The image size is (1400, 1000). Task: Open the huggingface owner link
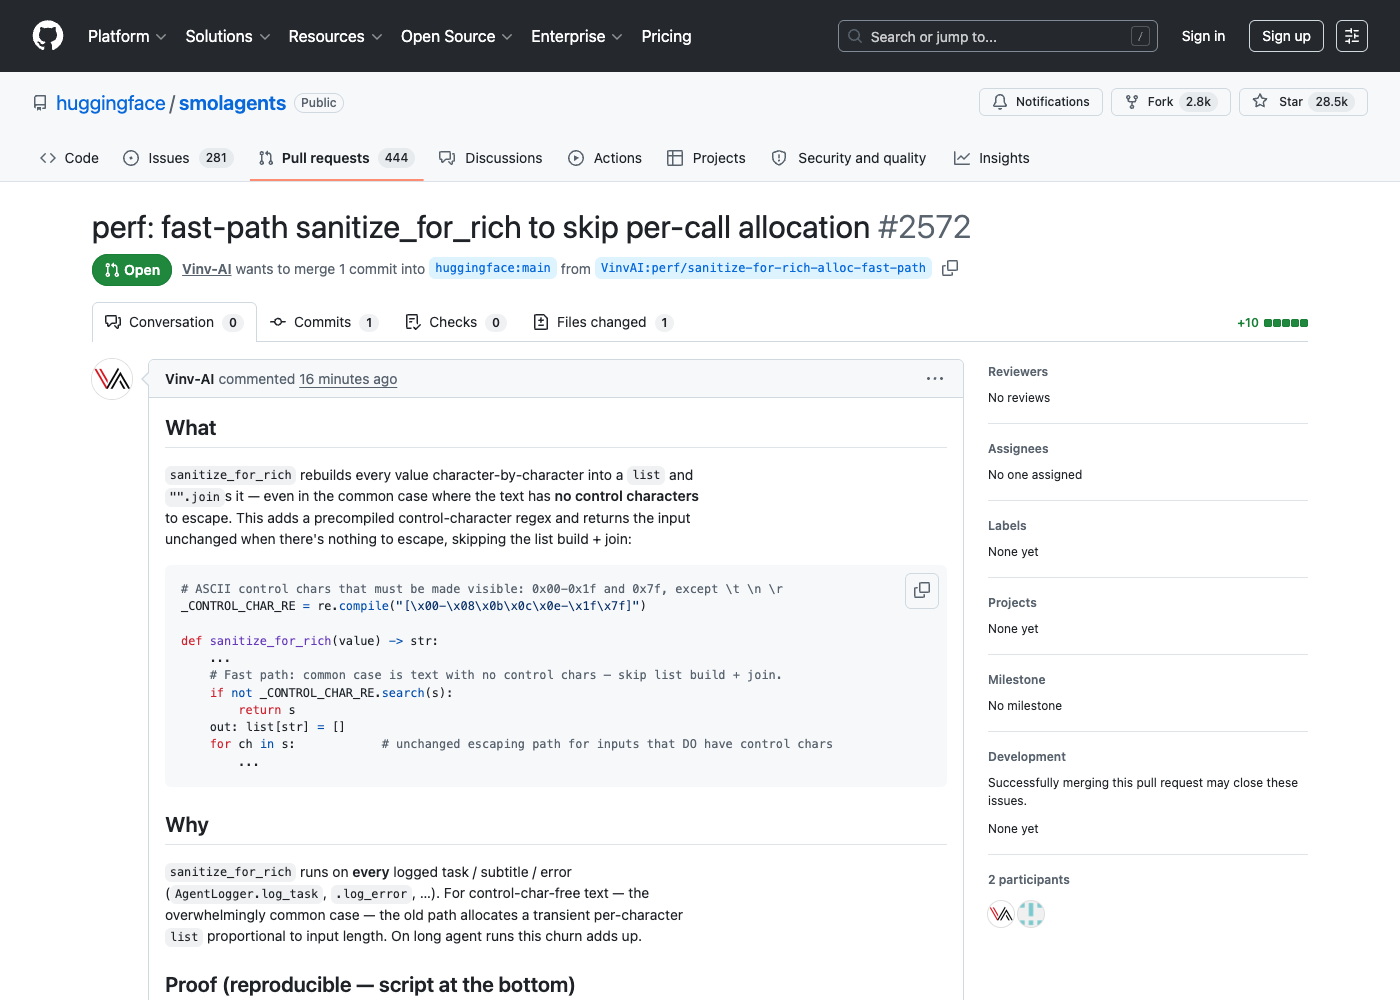111,103
